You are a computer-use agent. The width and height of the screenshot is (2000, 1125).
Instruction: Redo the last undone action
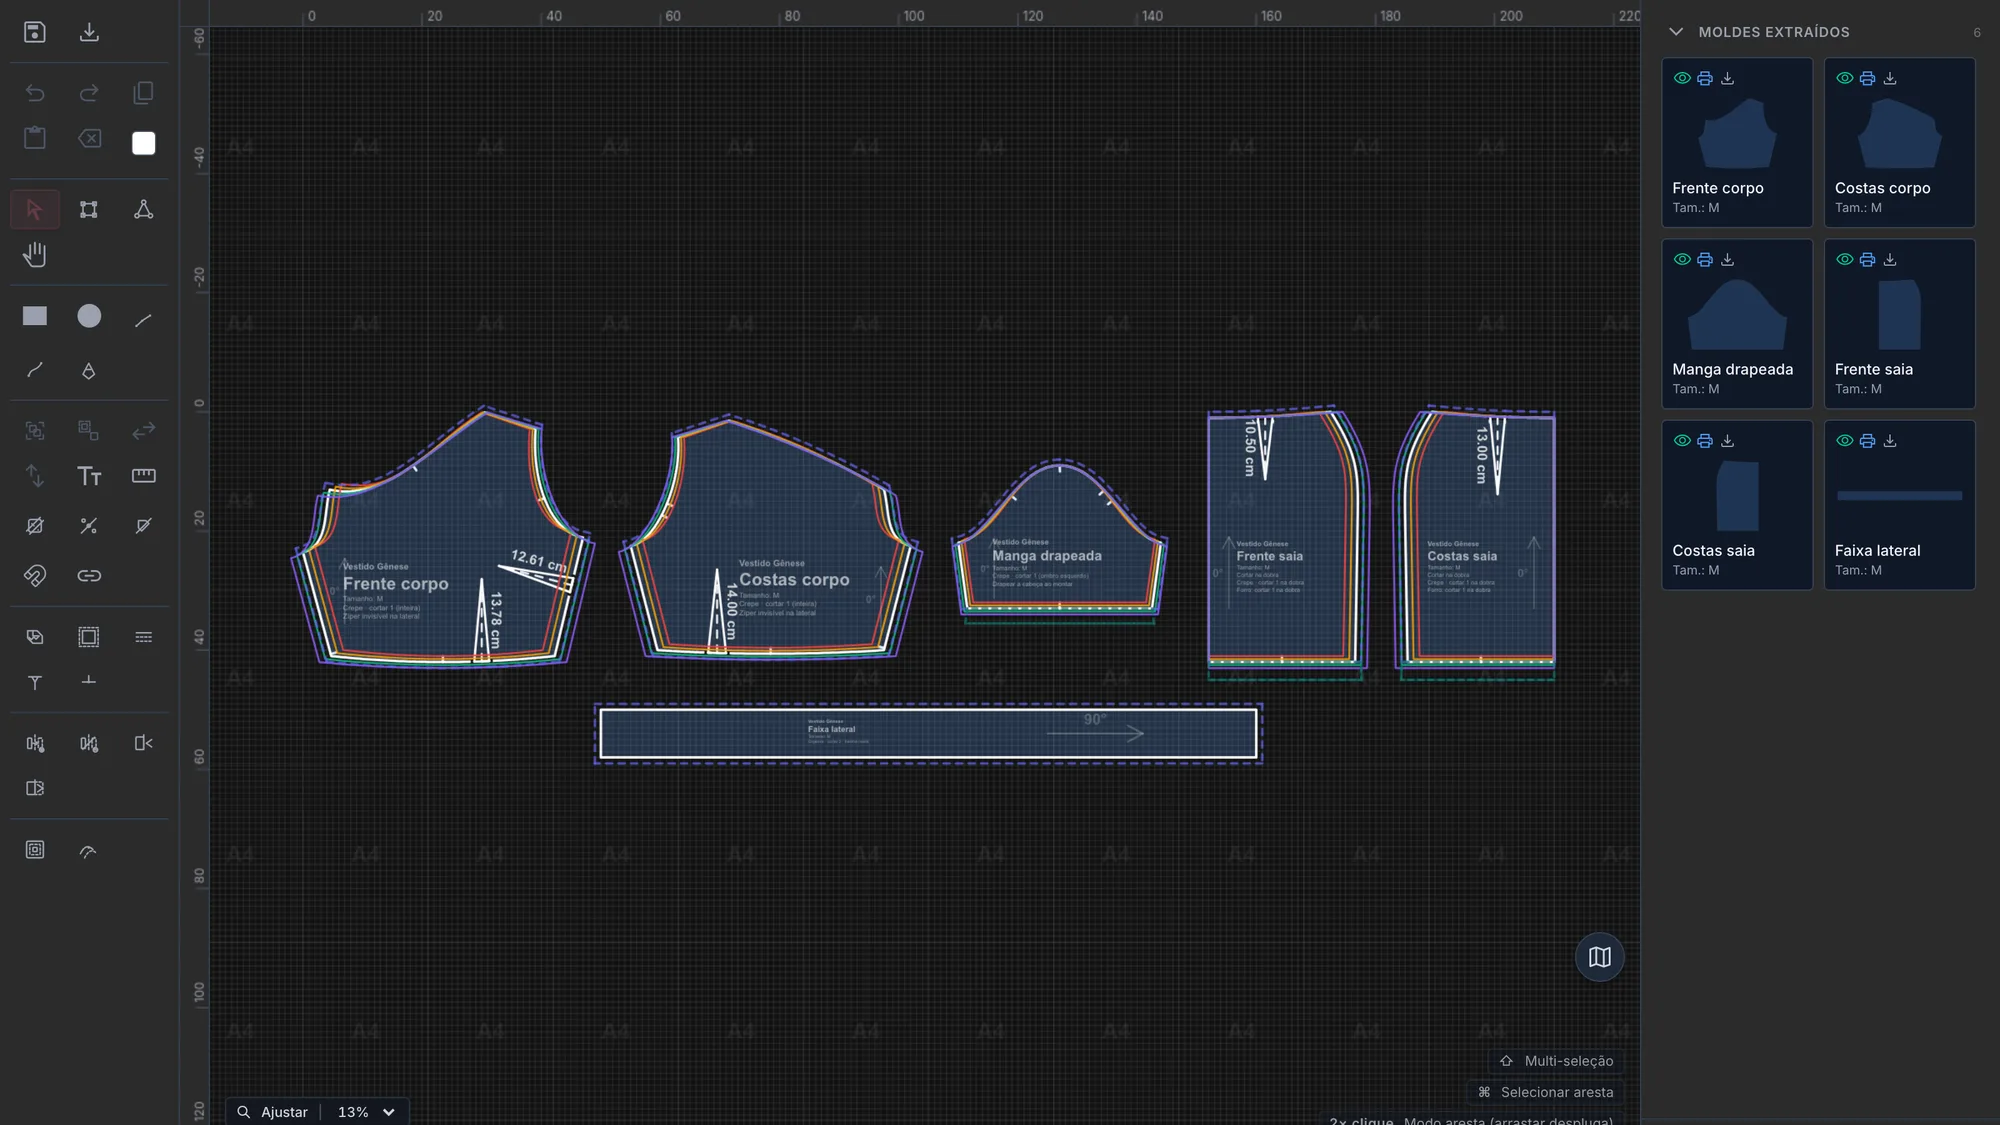[89, 93]
